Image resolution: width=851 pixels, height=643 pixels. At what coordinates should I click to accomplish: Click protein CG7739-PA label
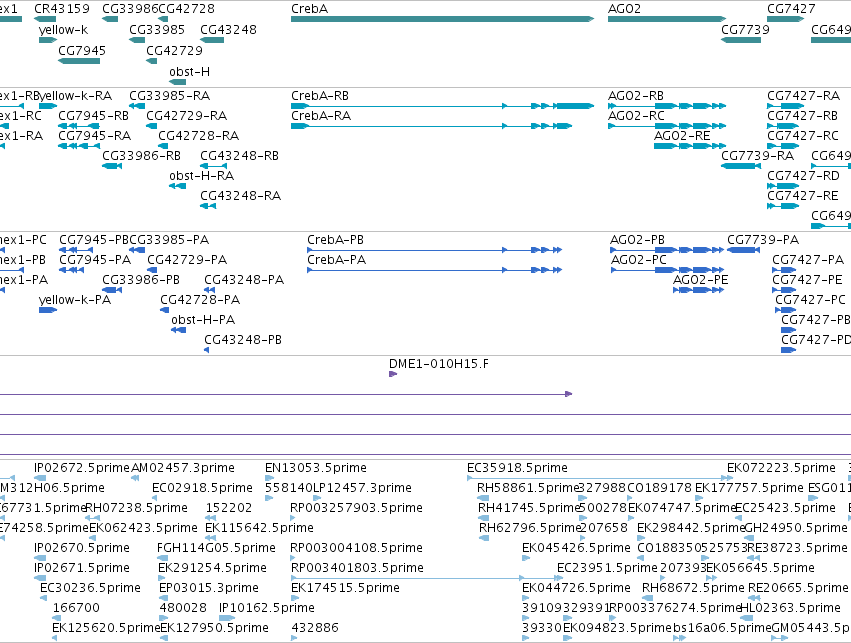[763, 240]
